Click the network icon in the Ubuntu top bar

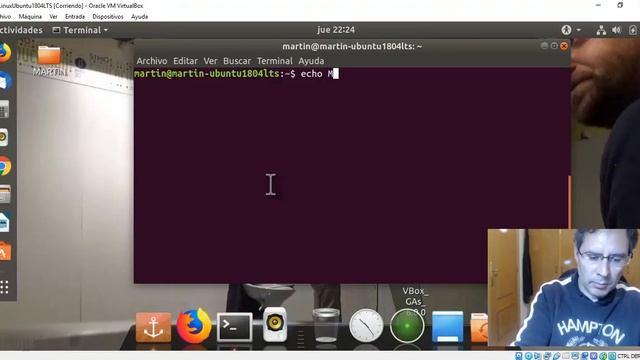[601, 30]
